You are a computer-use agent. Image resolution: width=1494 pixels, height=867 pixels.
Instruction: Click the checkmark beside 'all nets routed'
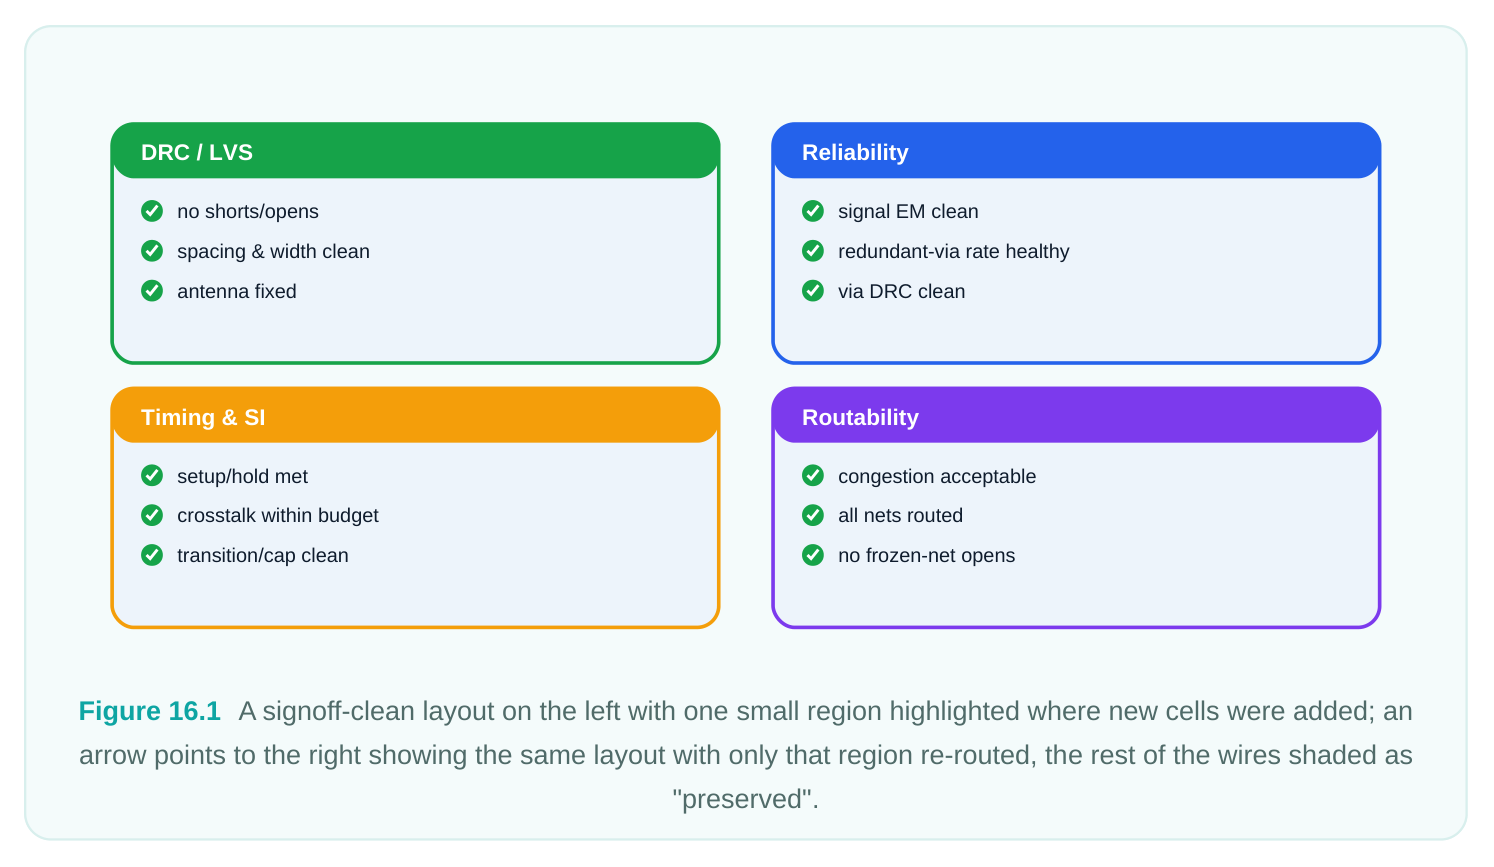(x=813, y=515)
